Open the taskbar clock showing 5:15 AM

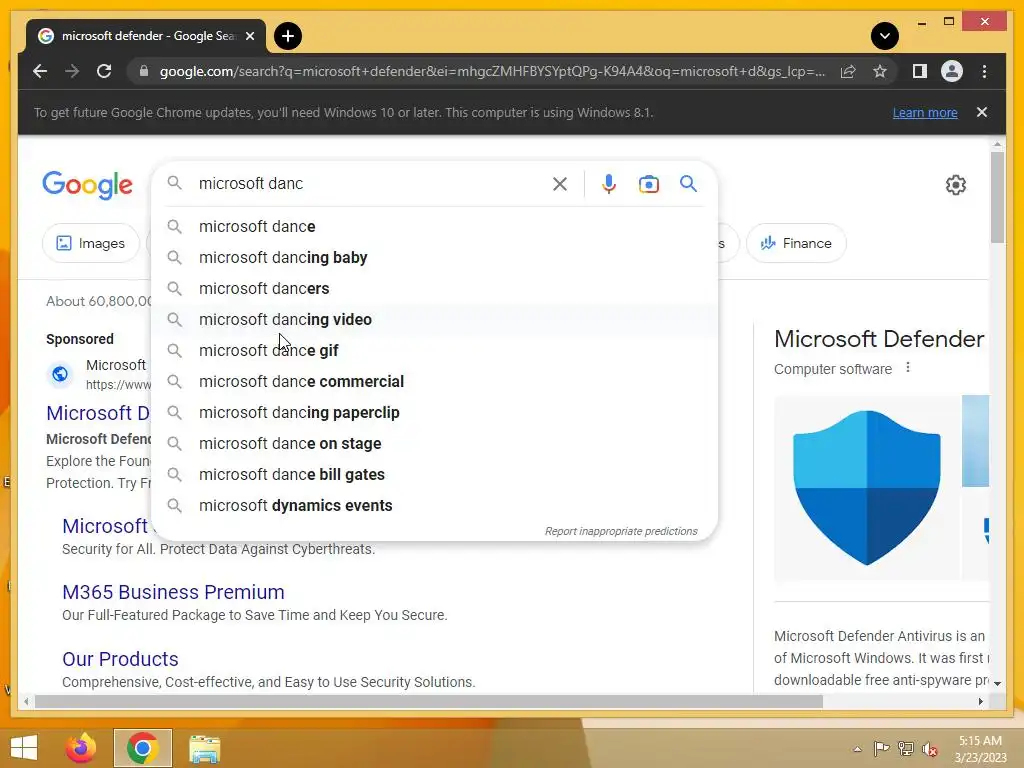[980, 749]
